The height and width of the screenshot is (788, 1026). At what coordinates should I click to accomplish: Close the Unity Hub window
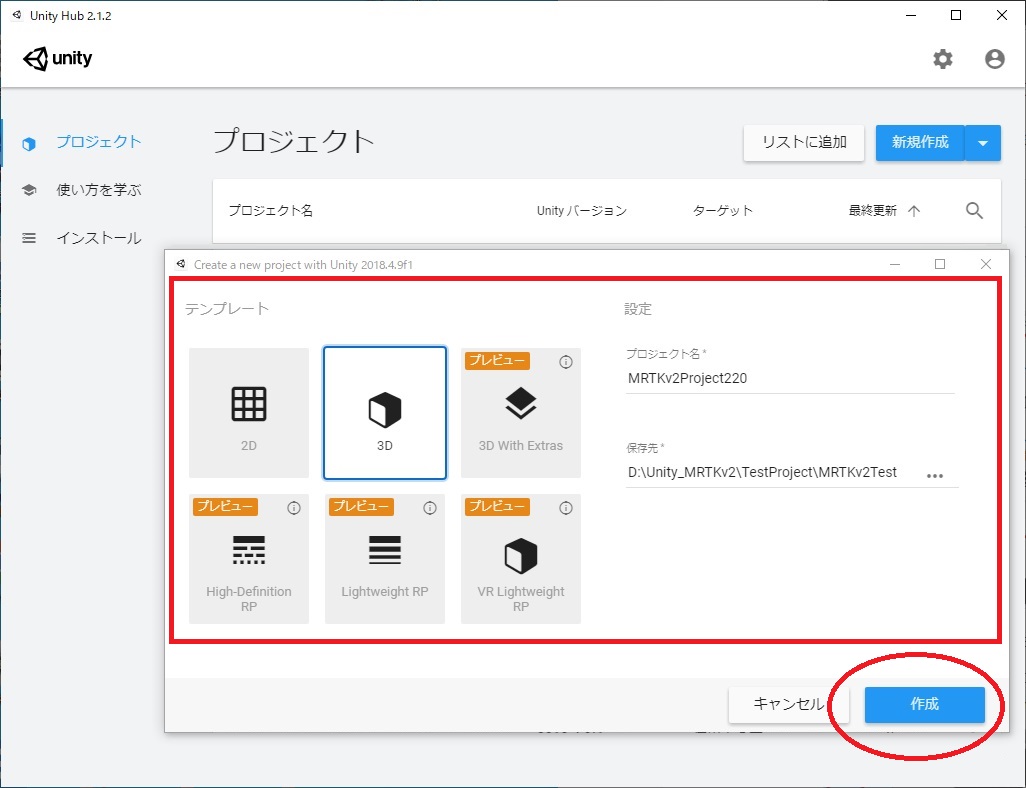tap(1002, 15)
